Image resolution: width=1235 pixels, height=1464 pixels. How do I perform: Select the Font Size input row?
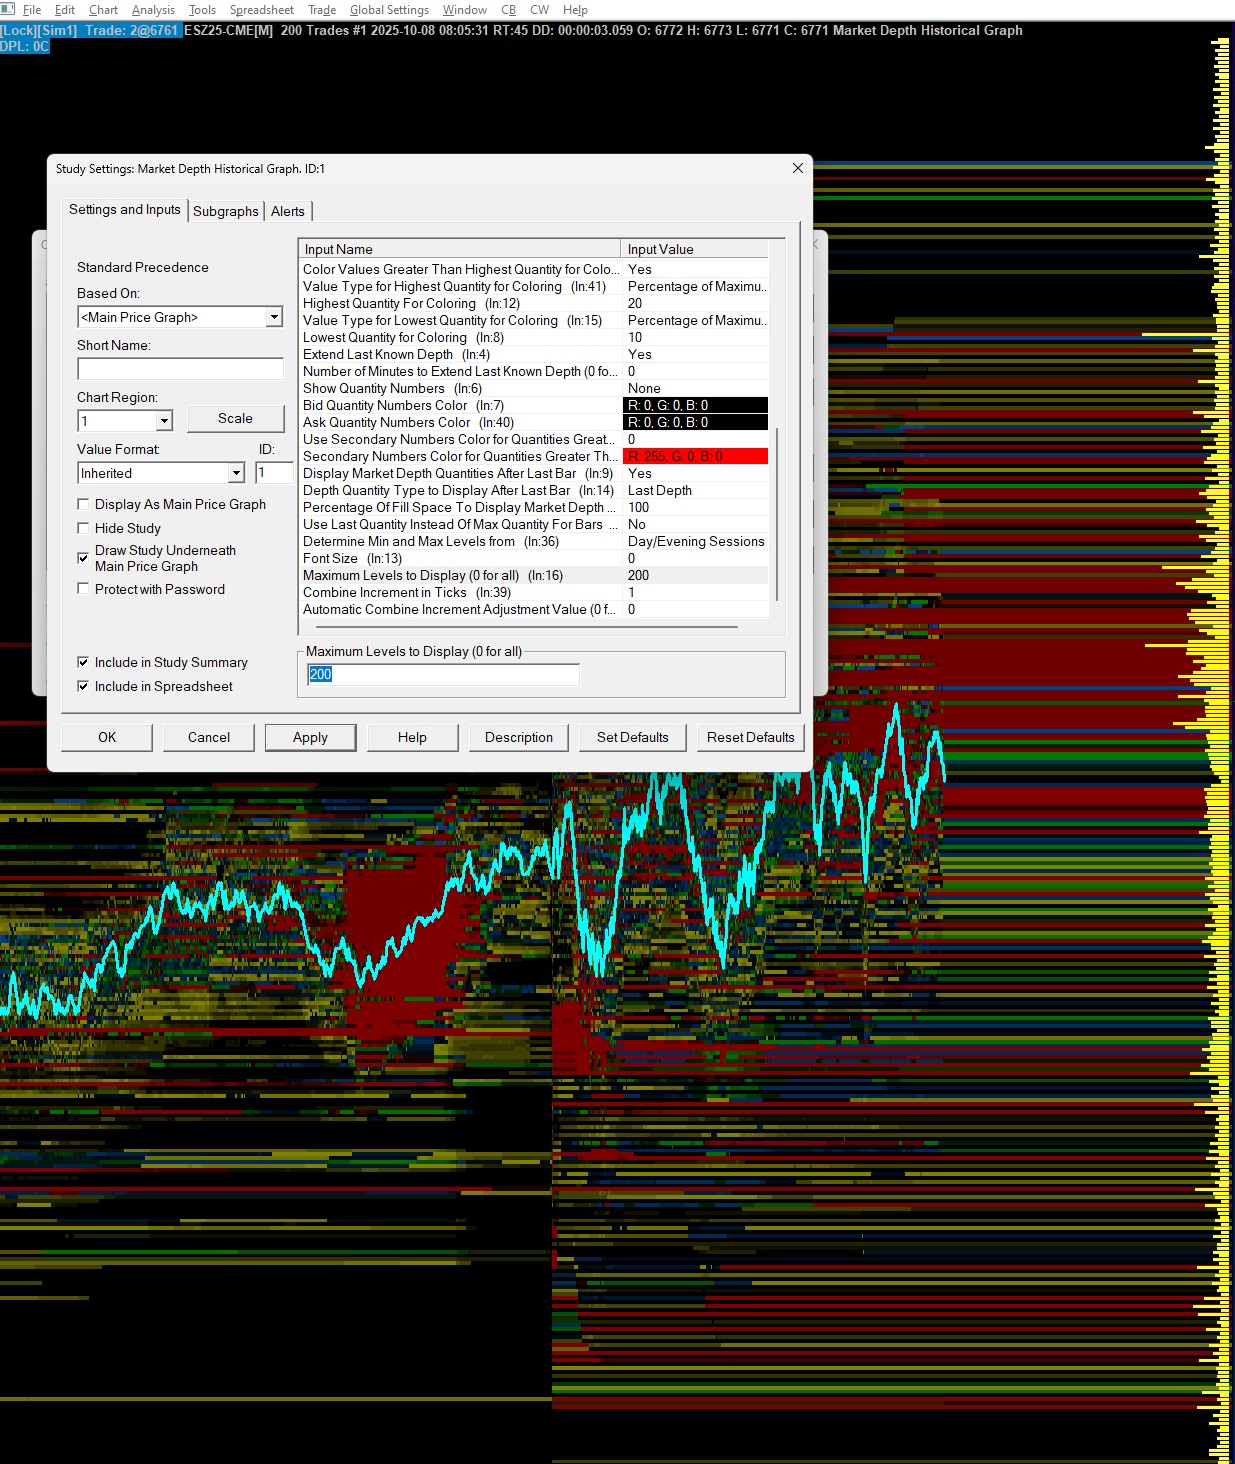(x=534, y=558)
